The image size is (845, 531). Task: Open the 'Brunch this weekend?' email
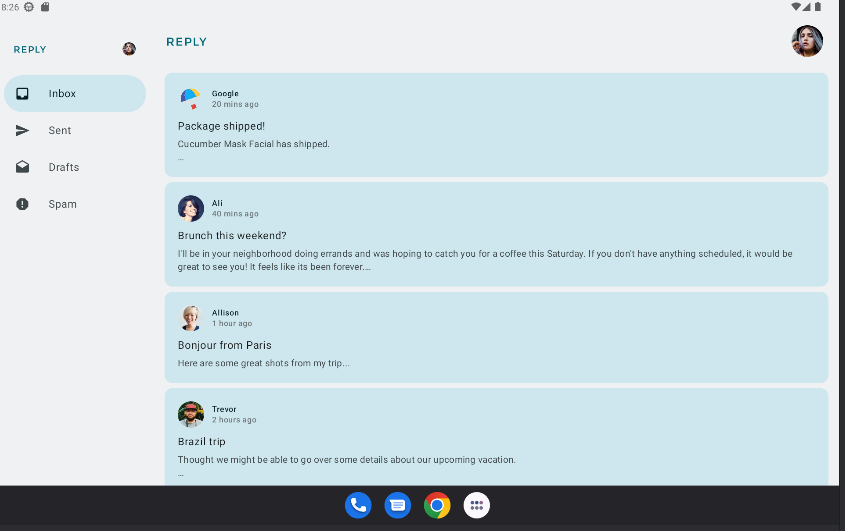point(496,235)
